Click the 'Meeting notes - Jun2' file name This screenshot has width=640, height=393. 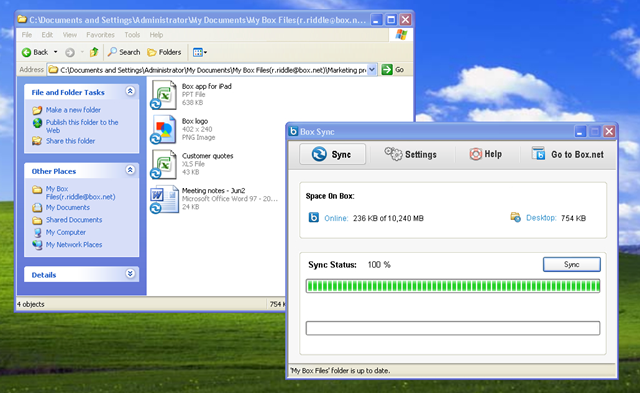coord(213,190)
